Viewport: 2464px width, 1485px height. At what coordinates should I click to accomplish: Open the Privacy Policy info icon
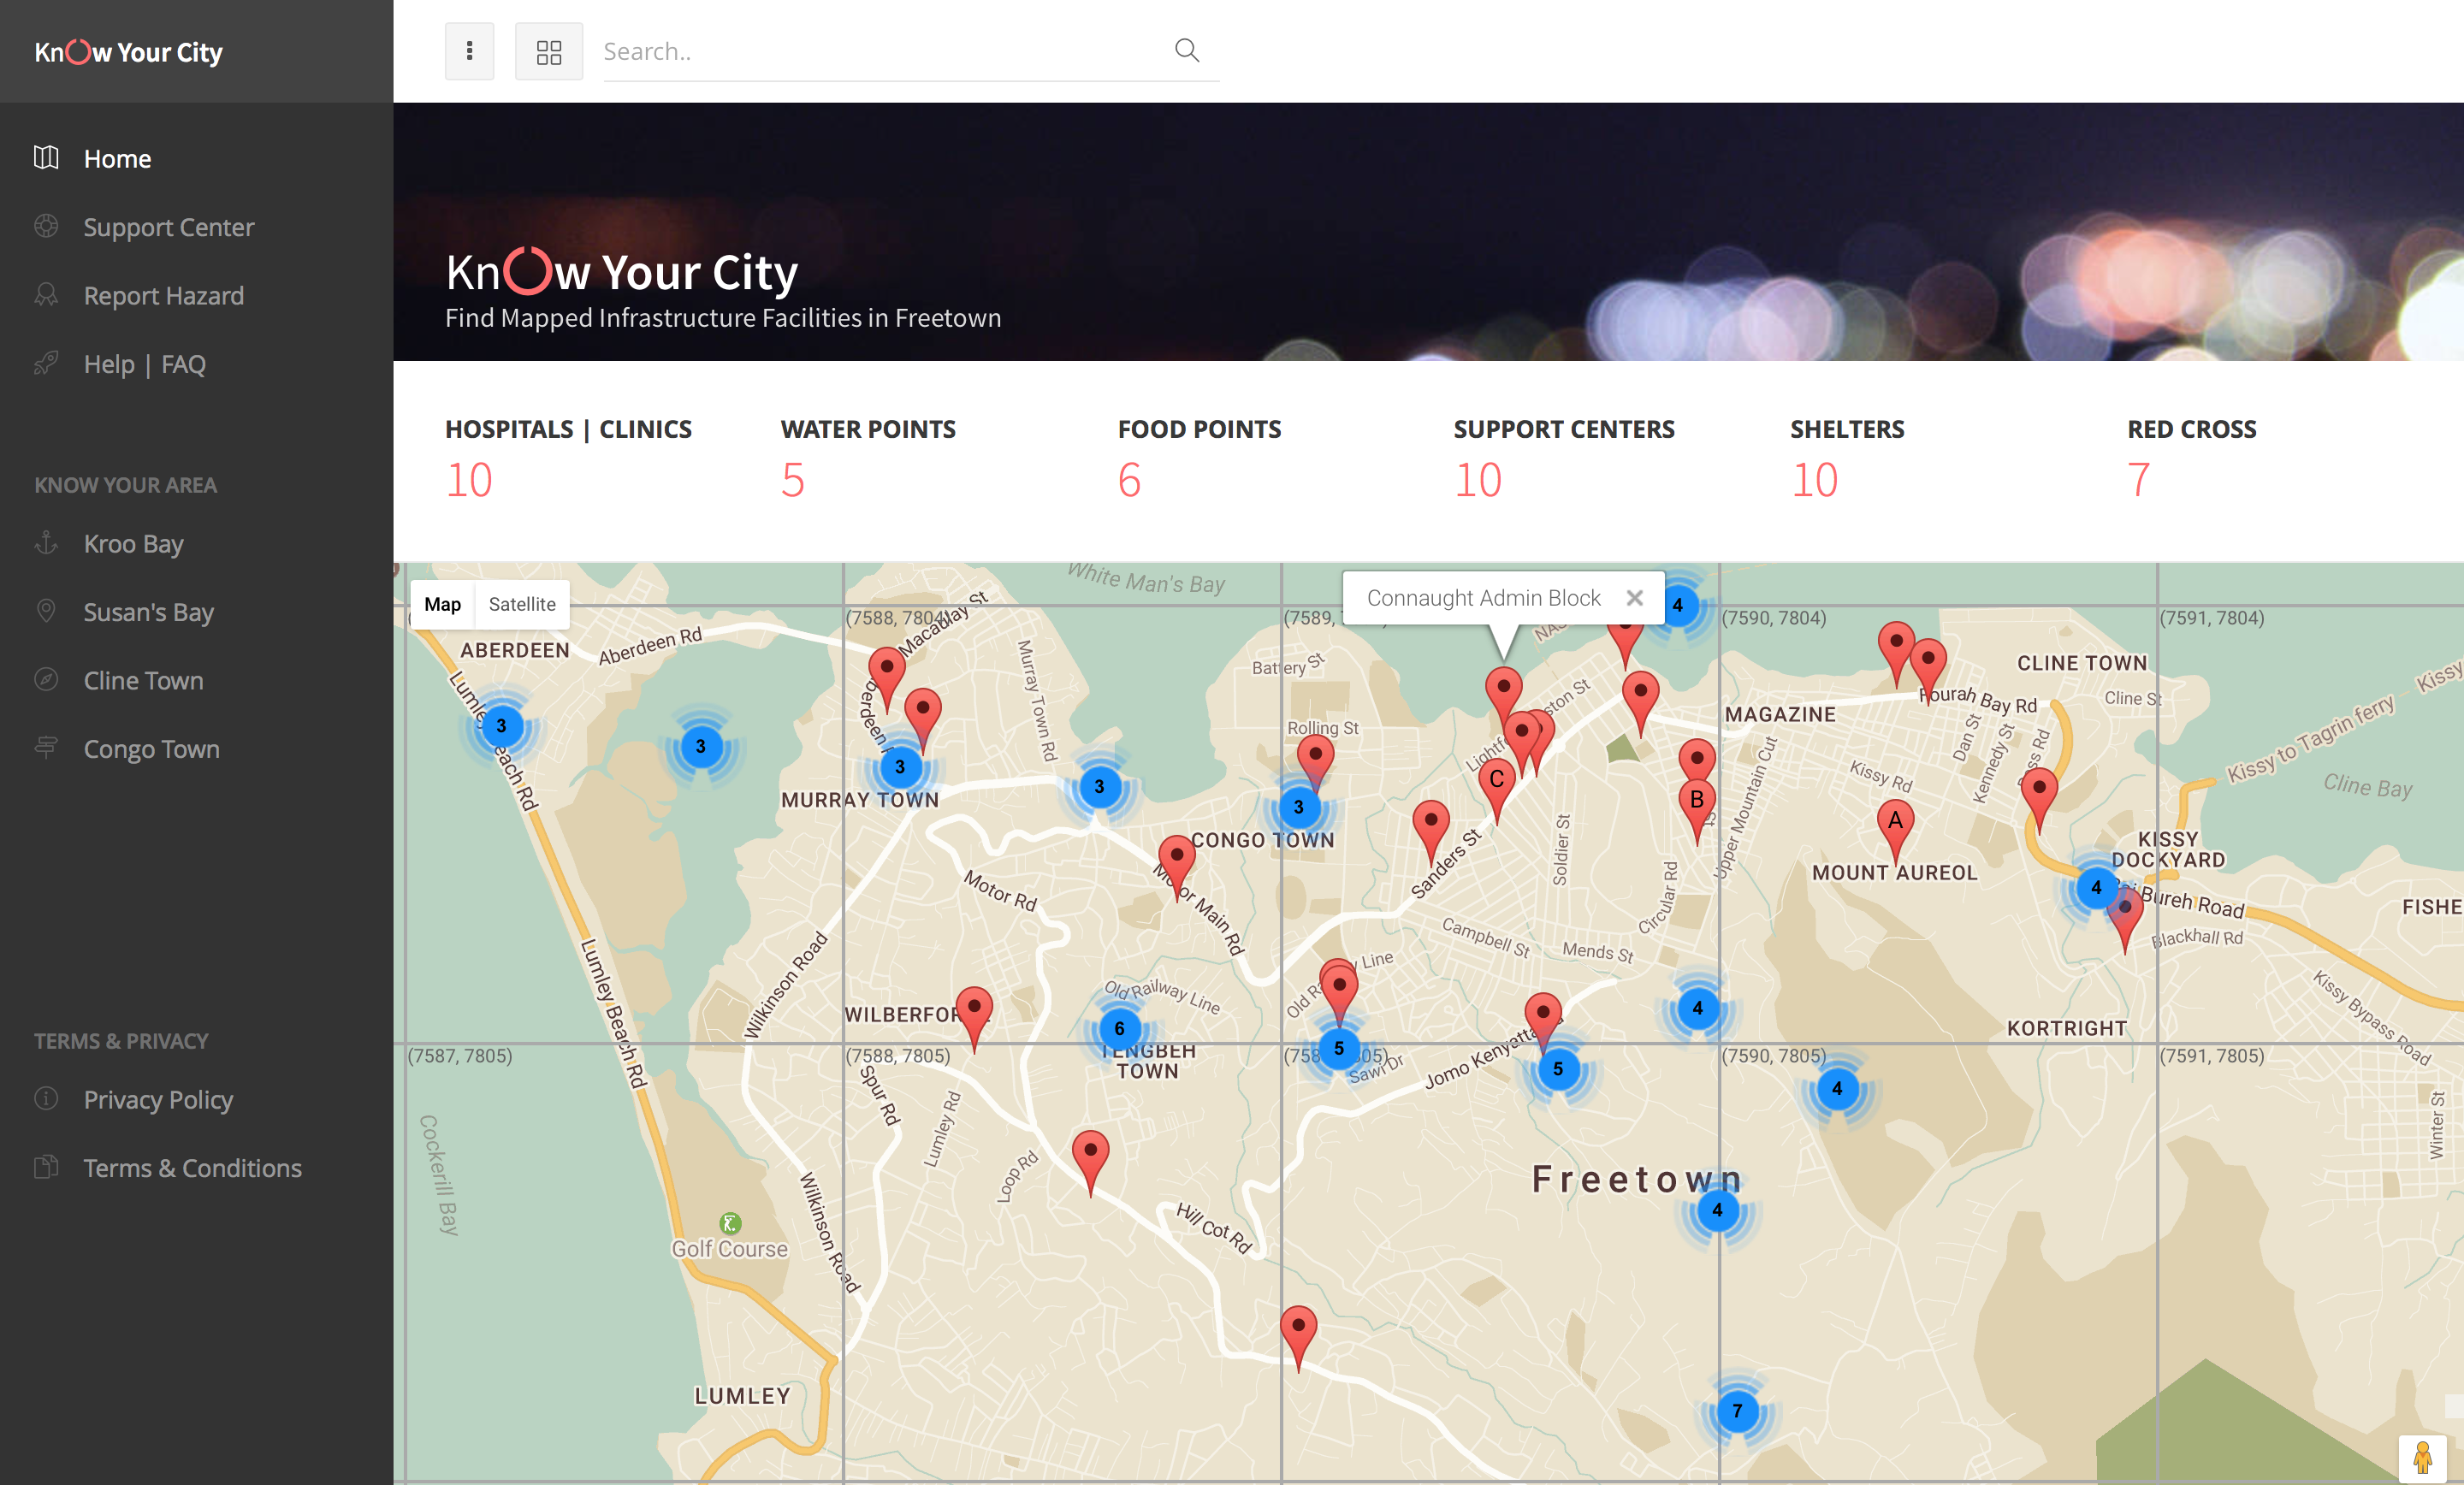46,1098
